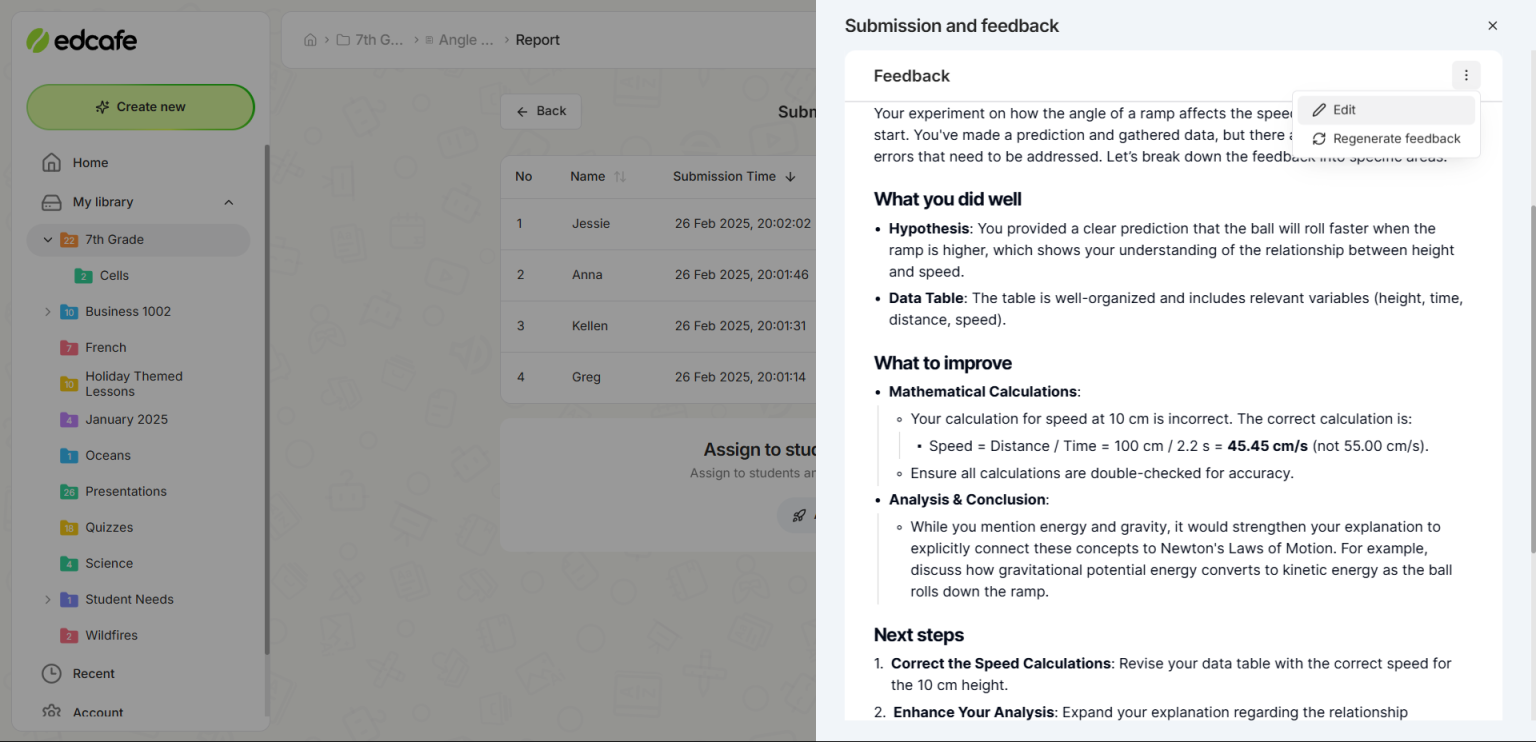Image resolution: width=1536 pixels, height=742 pixels.
Task: Click the My library icon
Action: coord(52,201)
